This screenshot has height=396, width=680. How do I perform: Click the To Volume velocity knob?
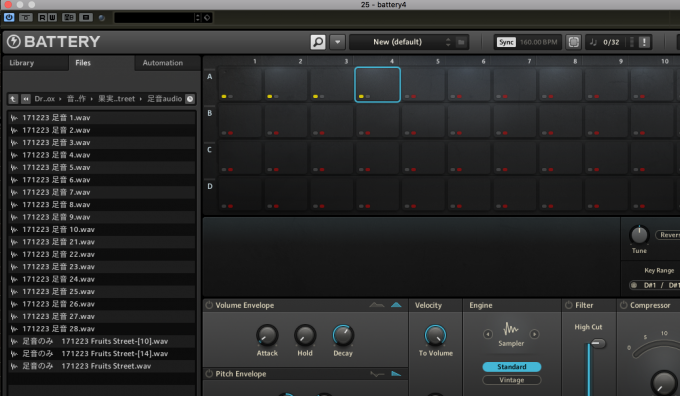tap(435, 335)
